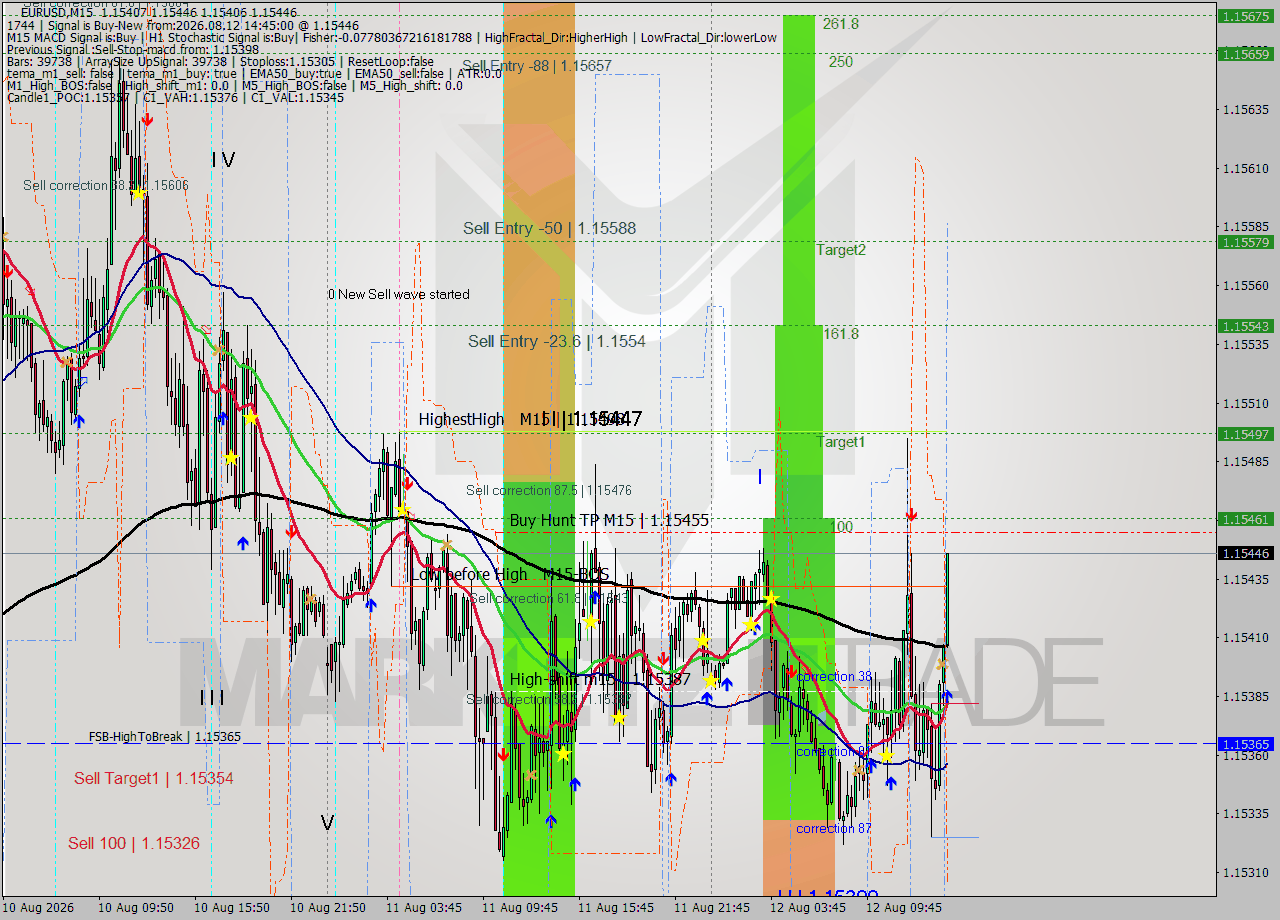
Task: Select the 1.15610 price axis value
Action: pos(1245,168)
